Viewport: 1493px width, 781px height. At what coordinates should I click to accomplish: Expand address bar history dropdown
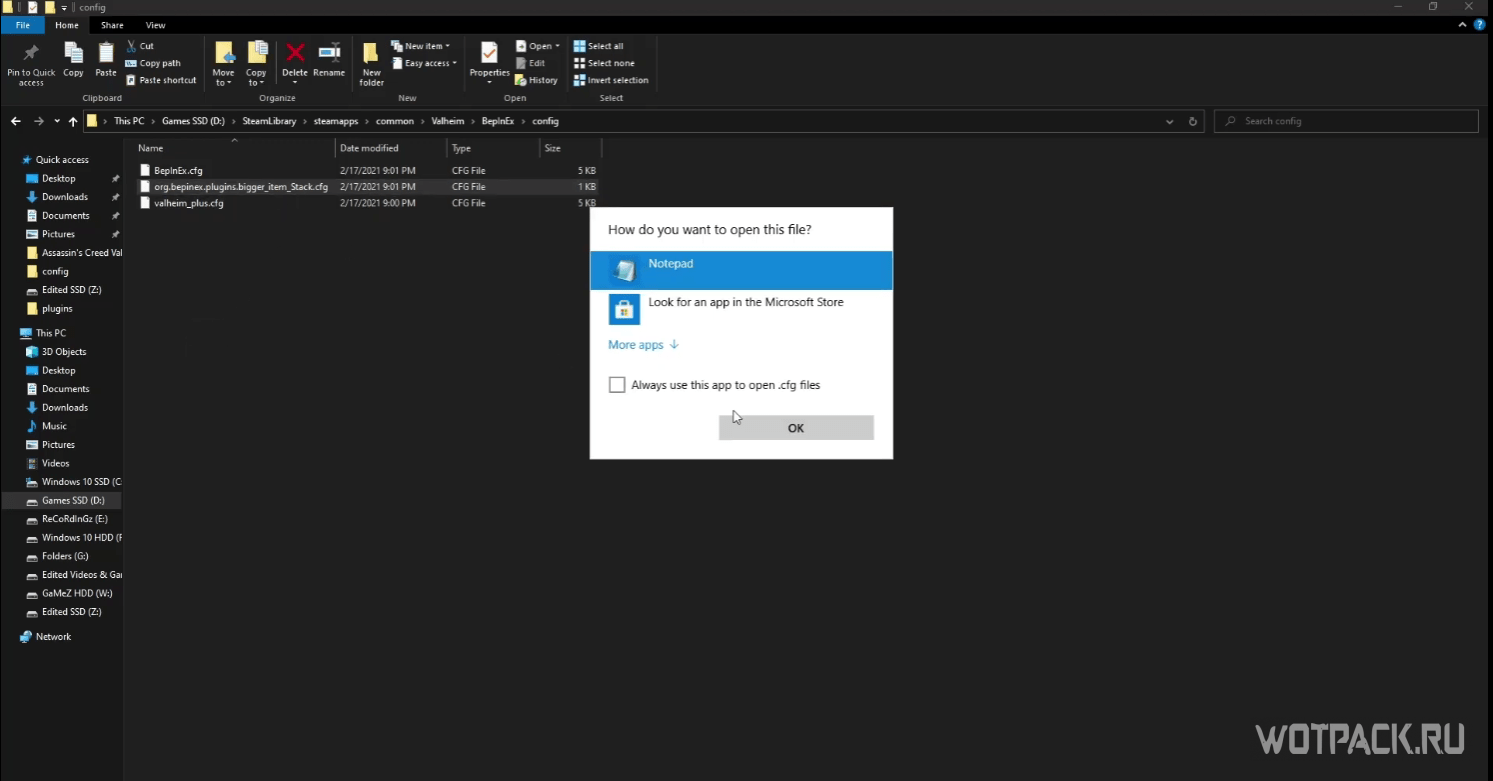point(1169,121)
